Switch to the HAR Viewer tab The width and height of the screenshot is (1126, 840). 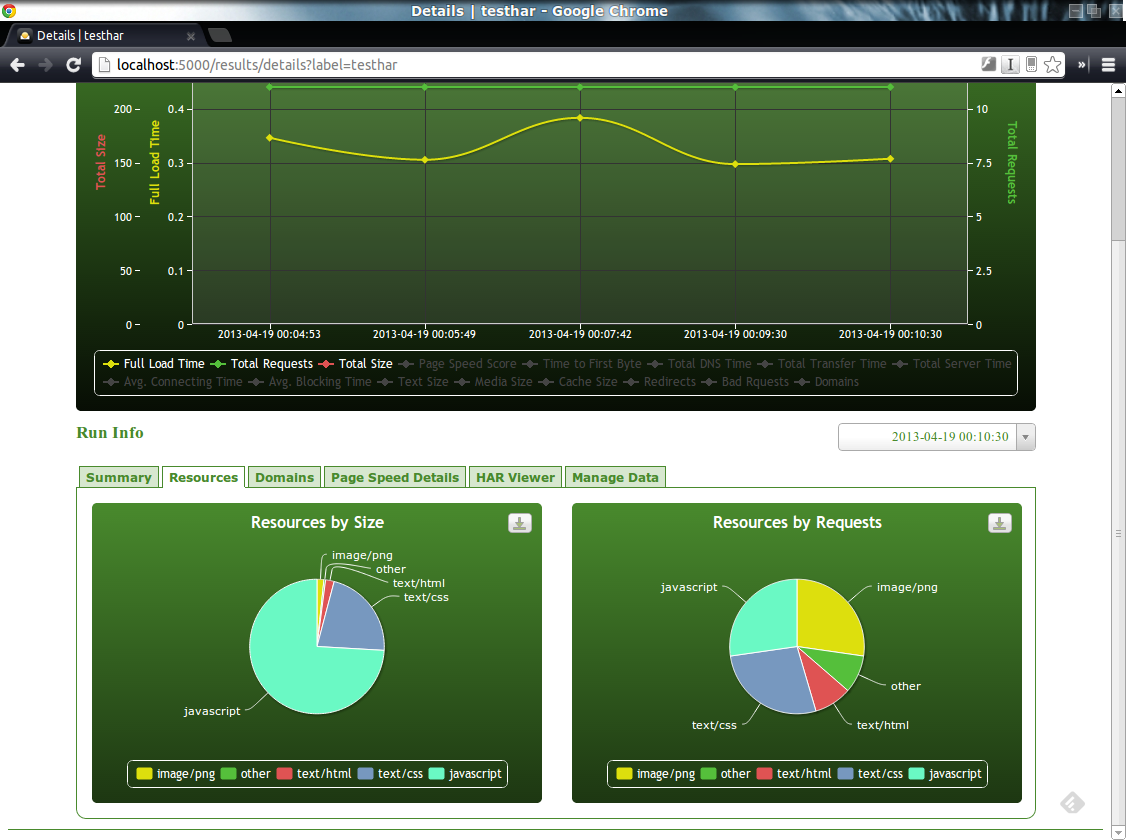(x=516, y=477)
